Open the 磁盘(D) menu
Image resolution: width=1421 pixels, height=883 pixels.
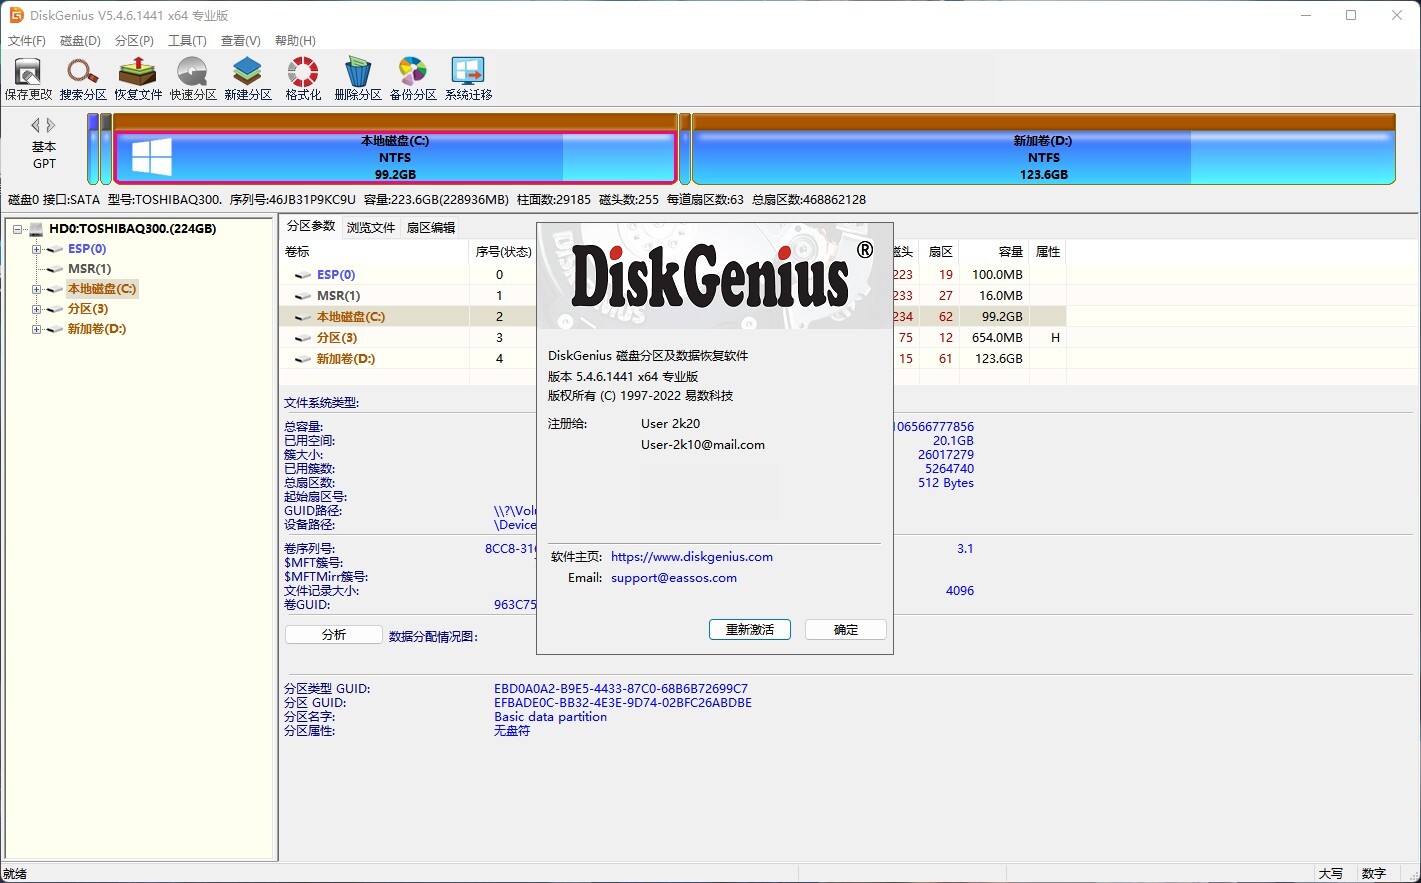coord(80,41)
